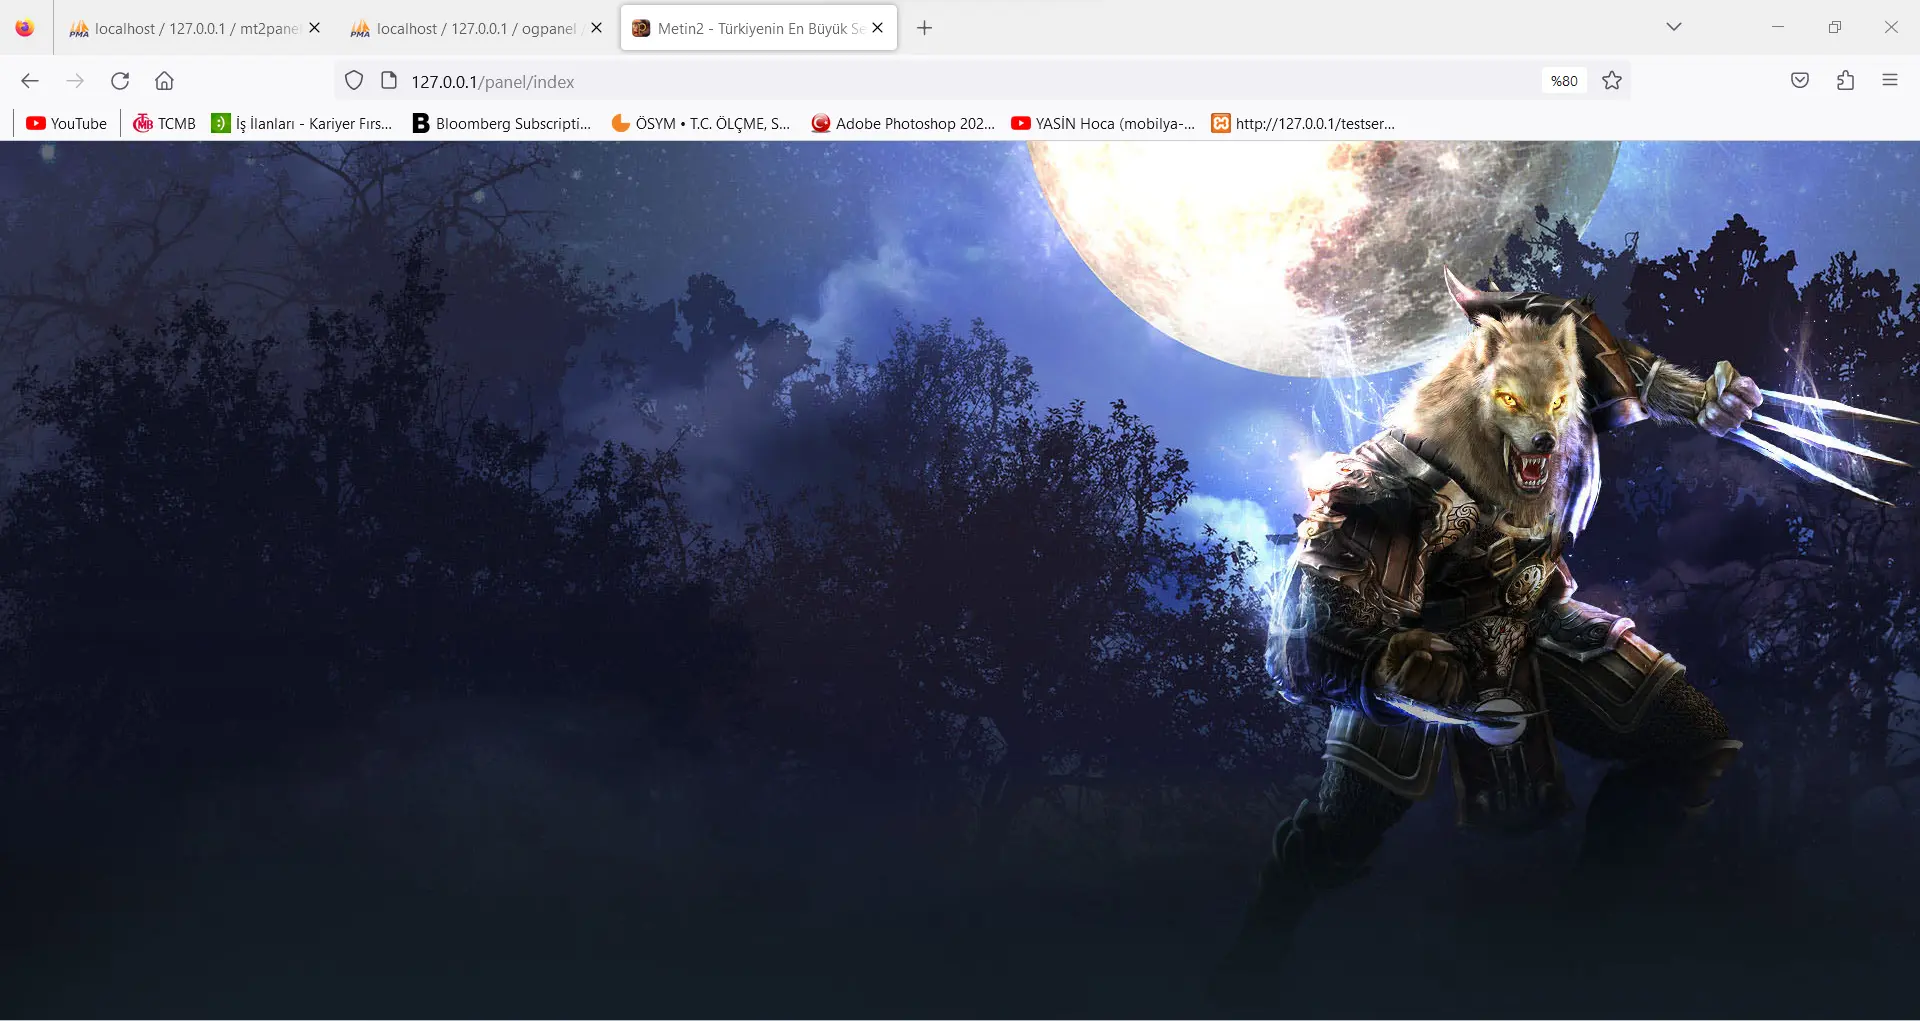Open the browser home page
Screen dimensions: 1920x1021
click(x=165, y=81)
